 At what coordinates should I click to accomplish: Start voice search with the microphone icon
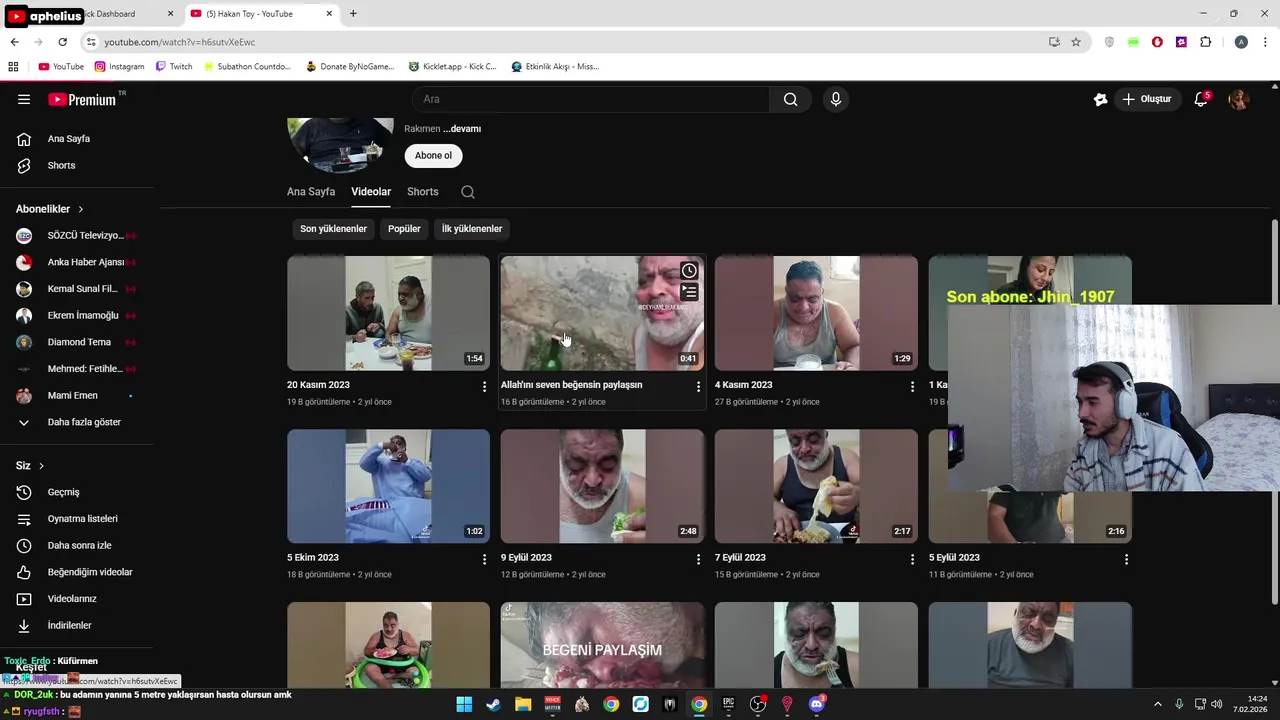(x=836, y=99)
